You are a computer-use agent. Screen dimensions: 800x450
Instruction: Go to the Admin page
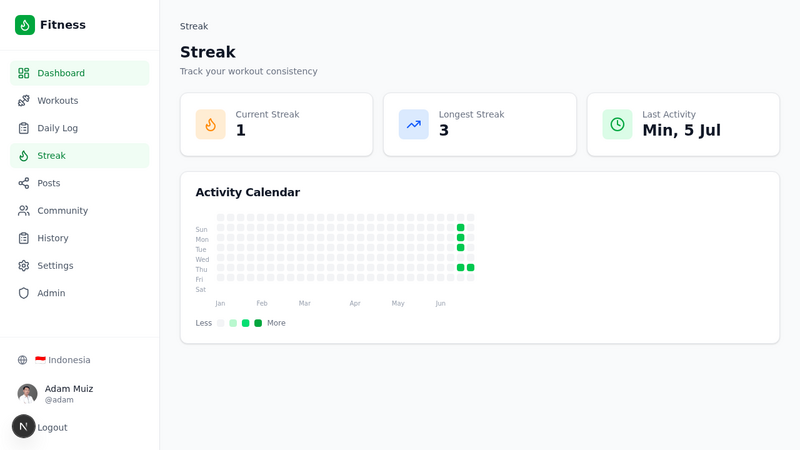pos(80,293)
